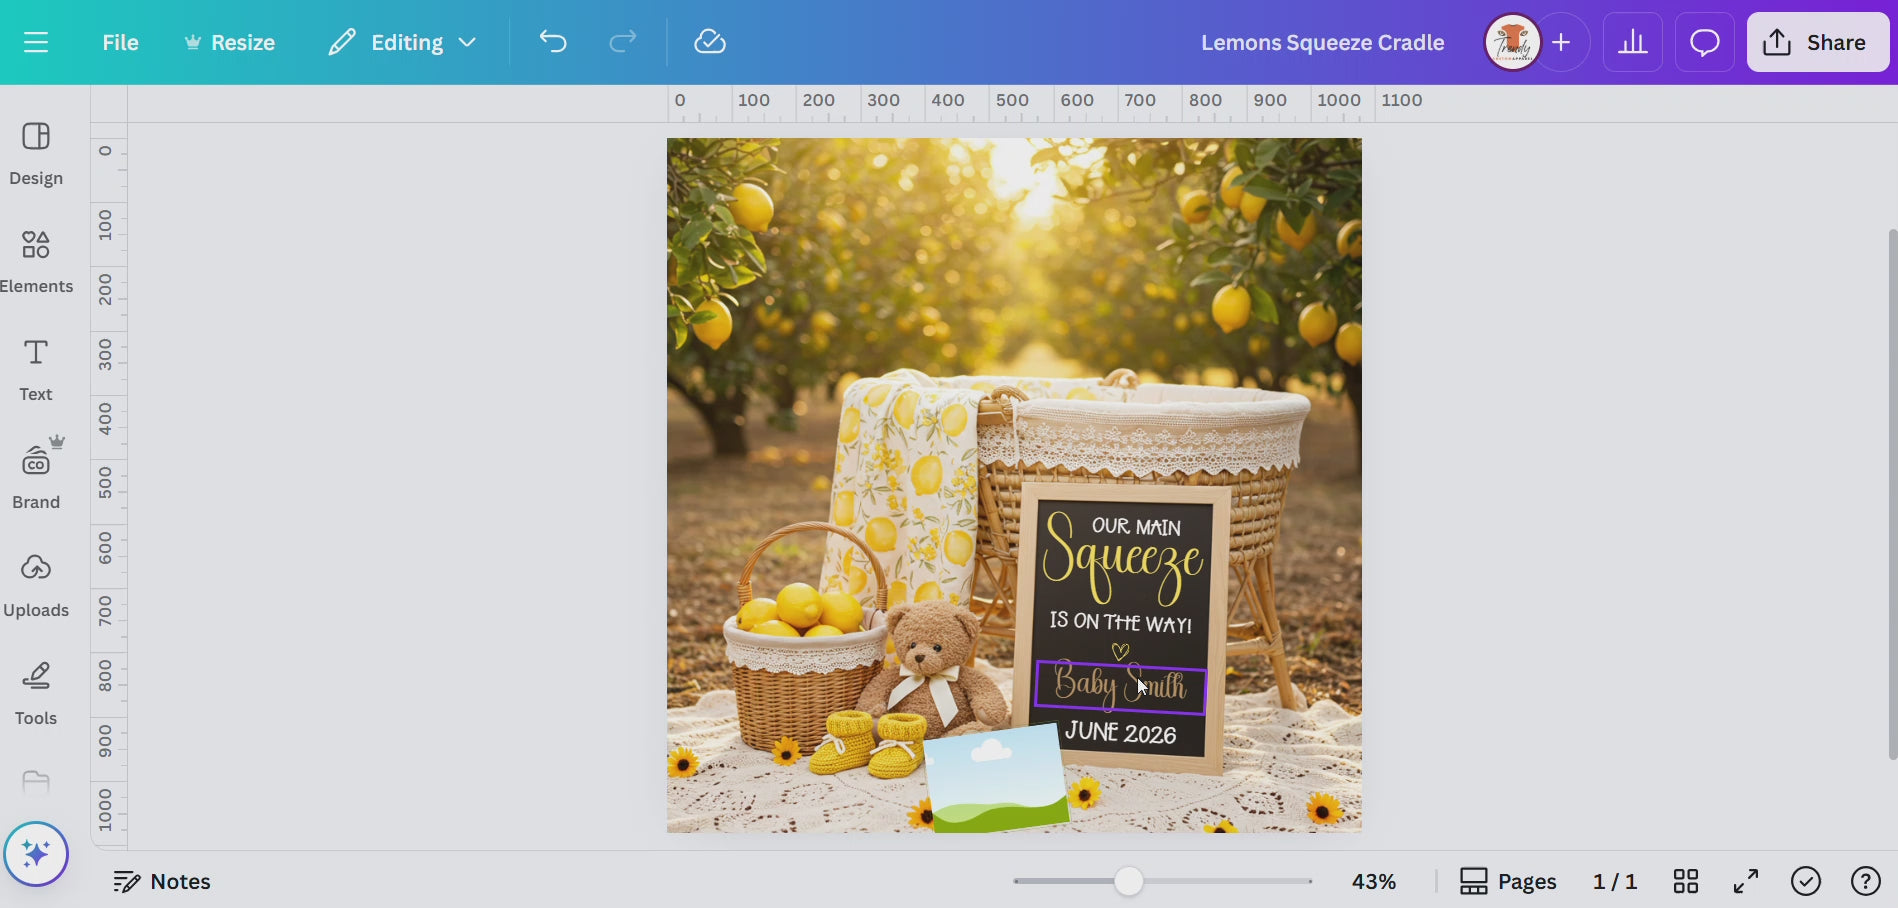Select the landscape placeholder photo frame

(996, 780)
